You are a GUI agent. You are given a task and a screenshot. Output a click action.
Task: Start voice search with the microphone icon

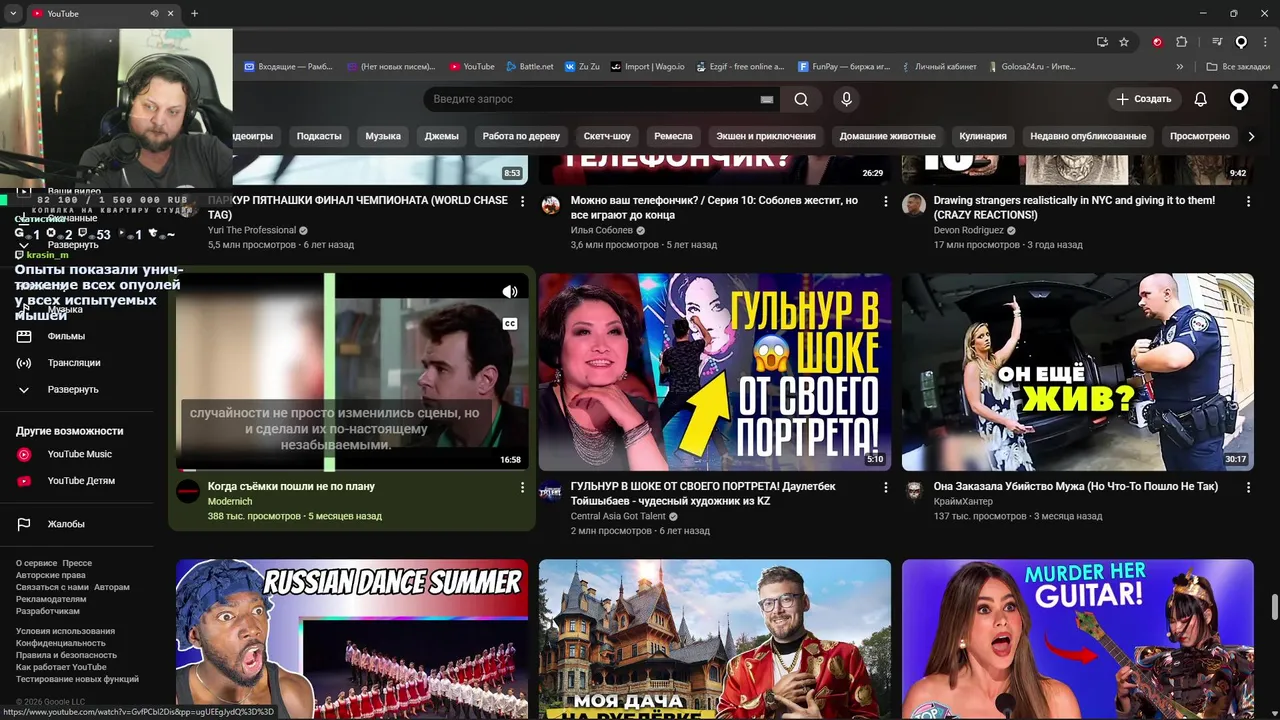point(846,99)
